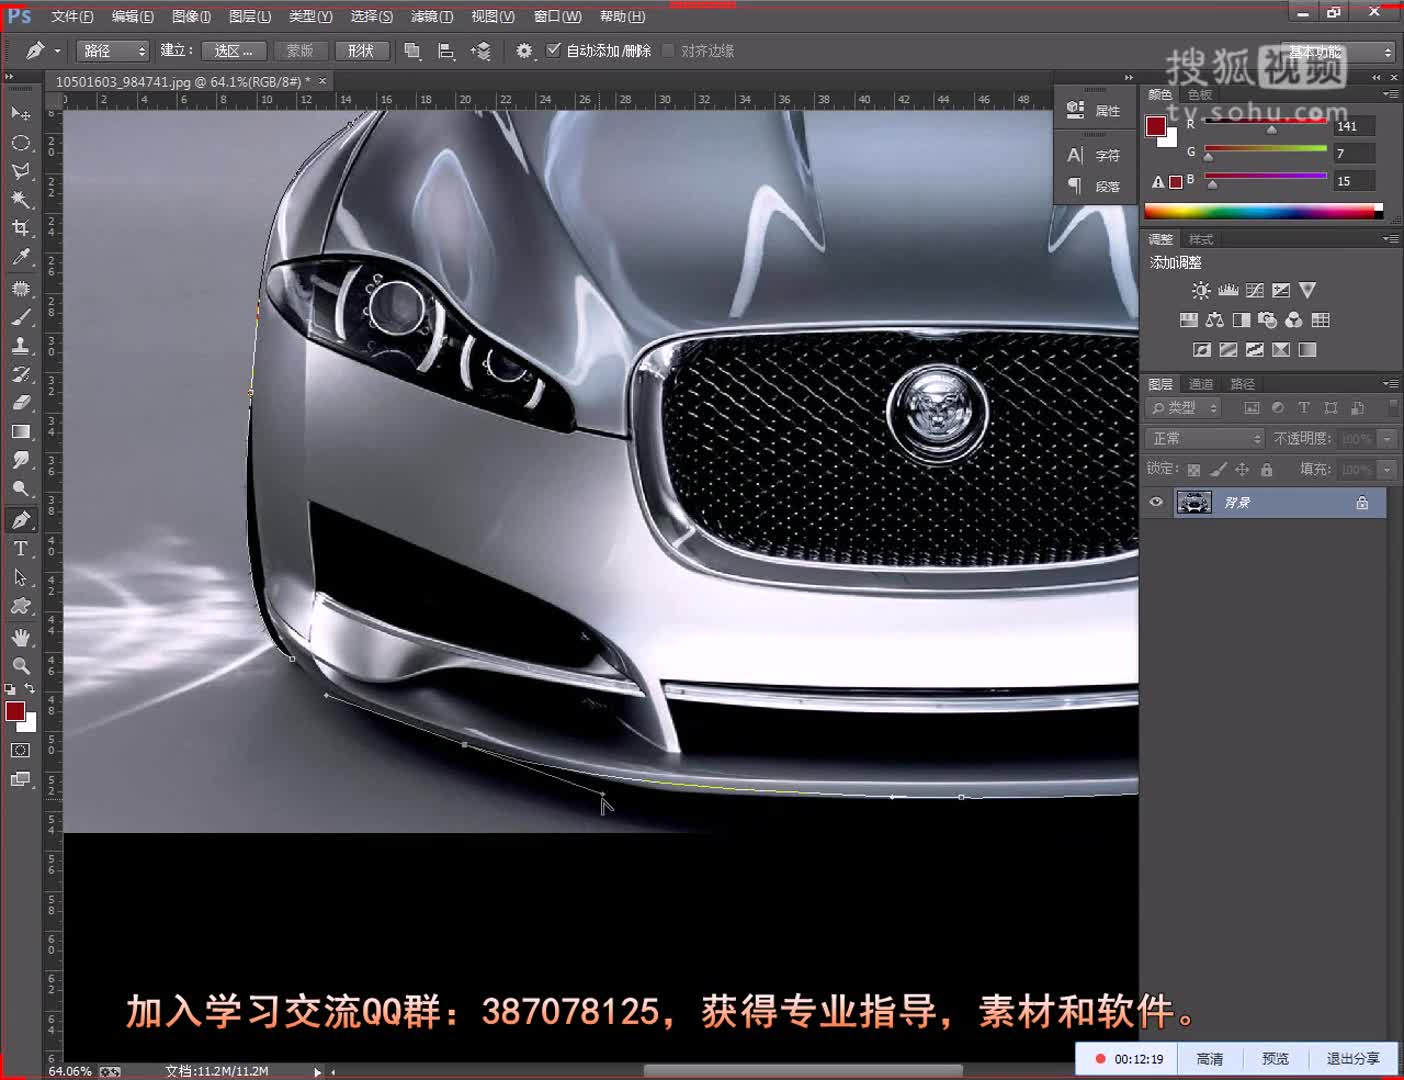Open path alignment icon in options bar
Image resolution: width=1404 pixels, height=1080 pixels.
(x=446, y=51)
